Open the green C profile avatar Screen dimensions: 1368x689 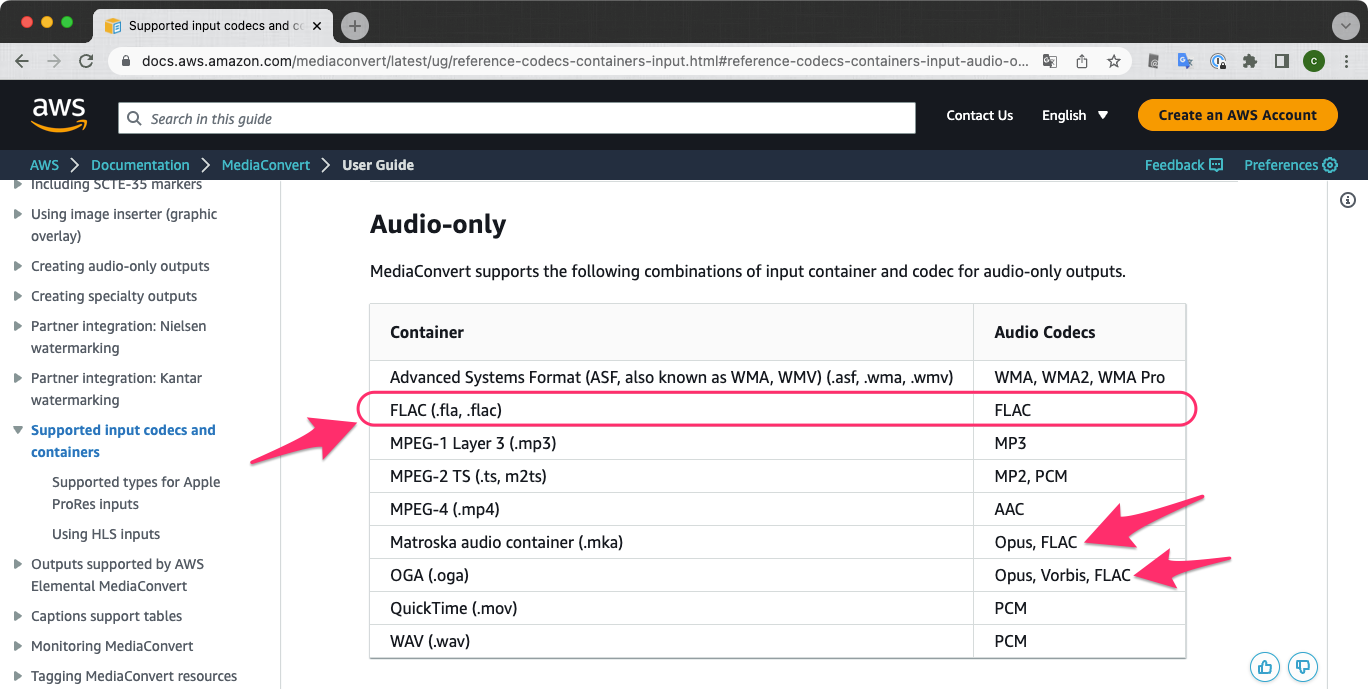point(1313,61)
